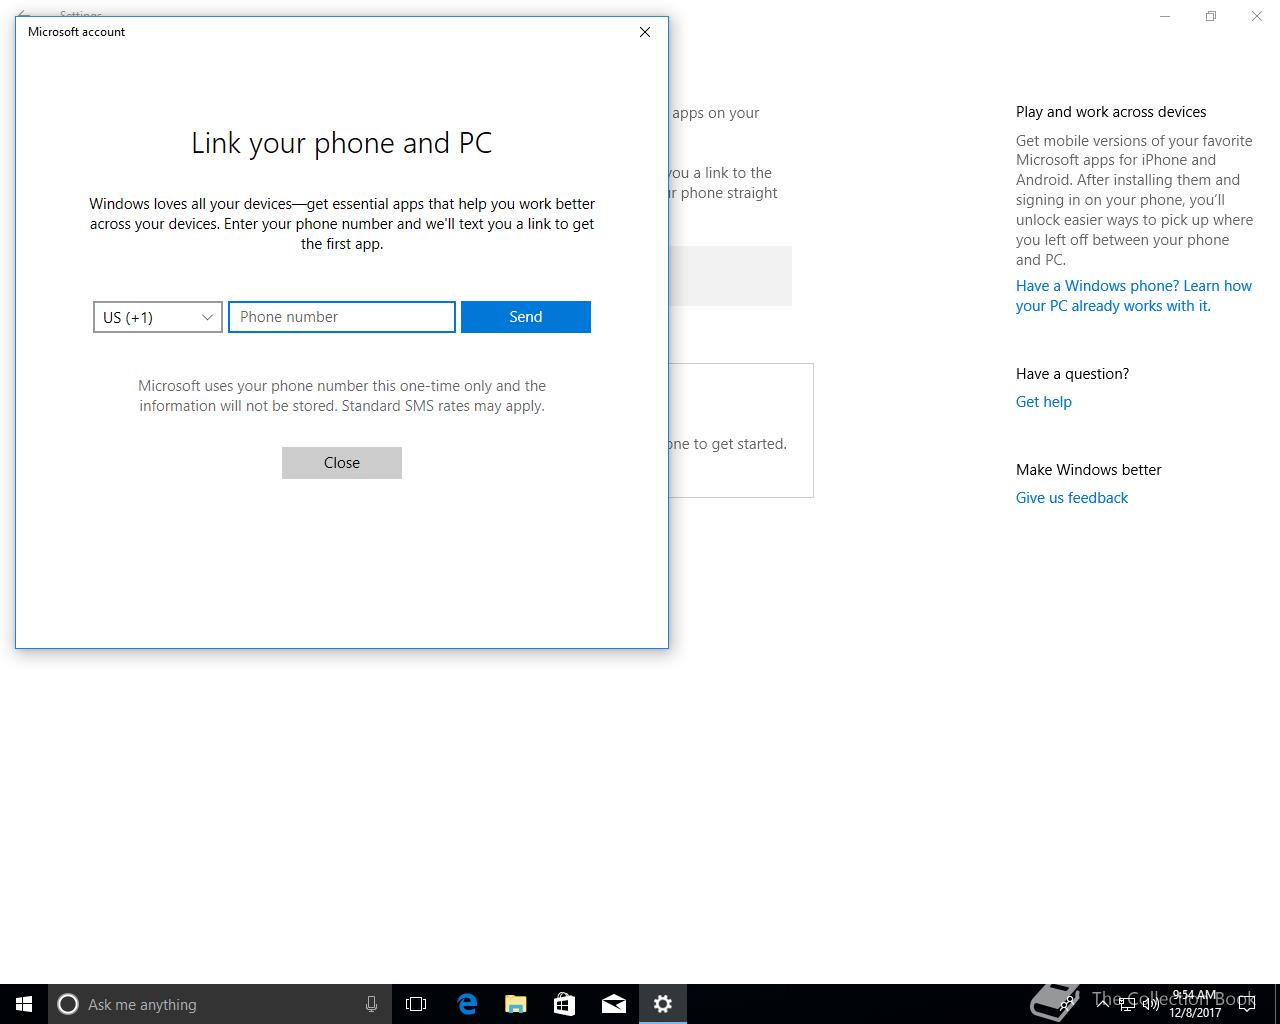This screenshot has height=1024, width=1280.
Task: Open 'Have a Windows phone?' link in Settings
Action: point(1134,296)
